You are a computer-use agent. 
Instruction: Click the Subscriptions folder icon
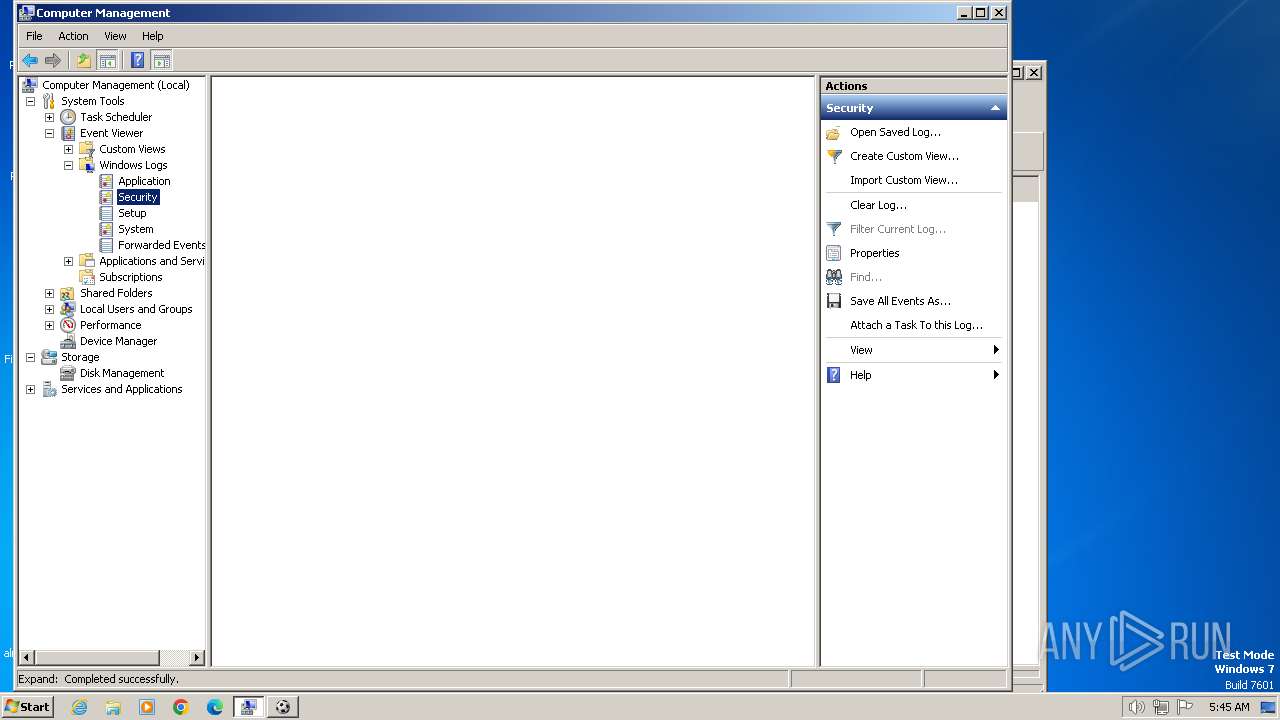click(x=87, y=277)
